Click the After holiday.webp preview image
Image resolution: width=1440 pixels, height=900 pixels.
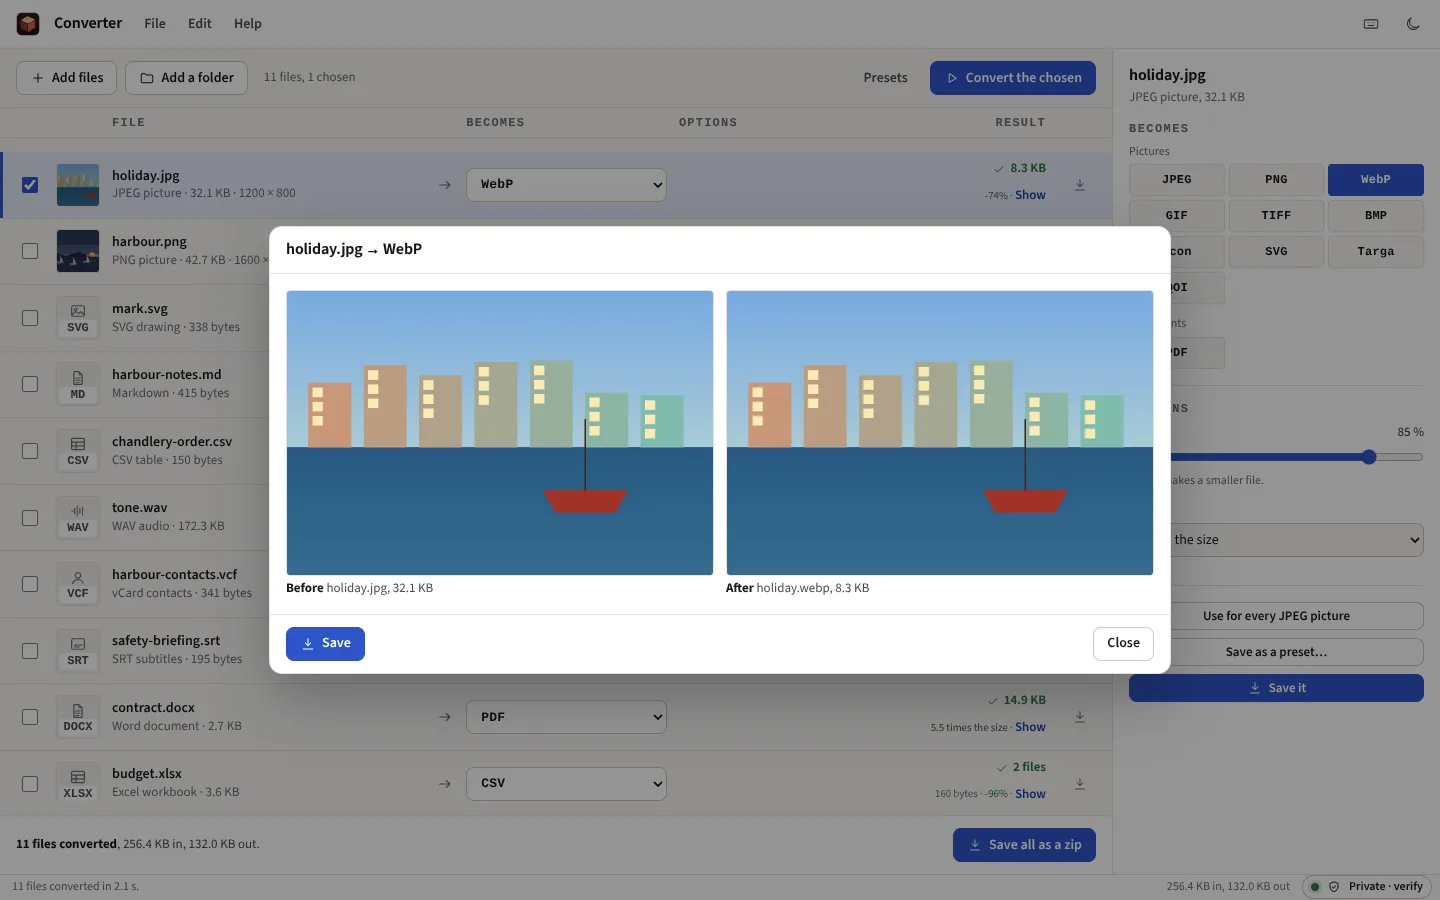click(x=940, y=433)
